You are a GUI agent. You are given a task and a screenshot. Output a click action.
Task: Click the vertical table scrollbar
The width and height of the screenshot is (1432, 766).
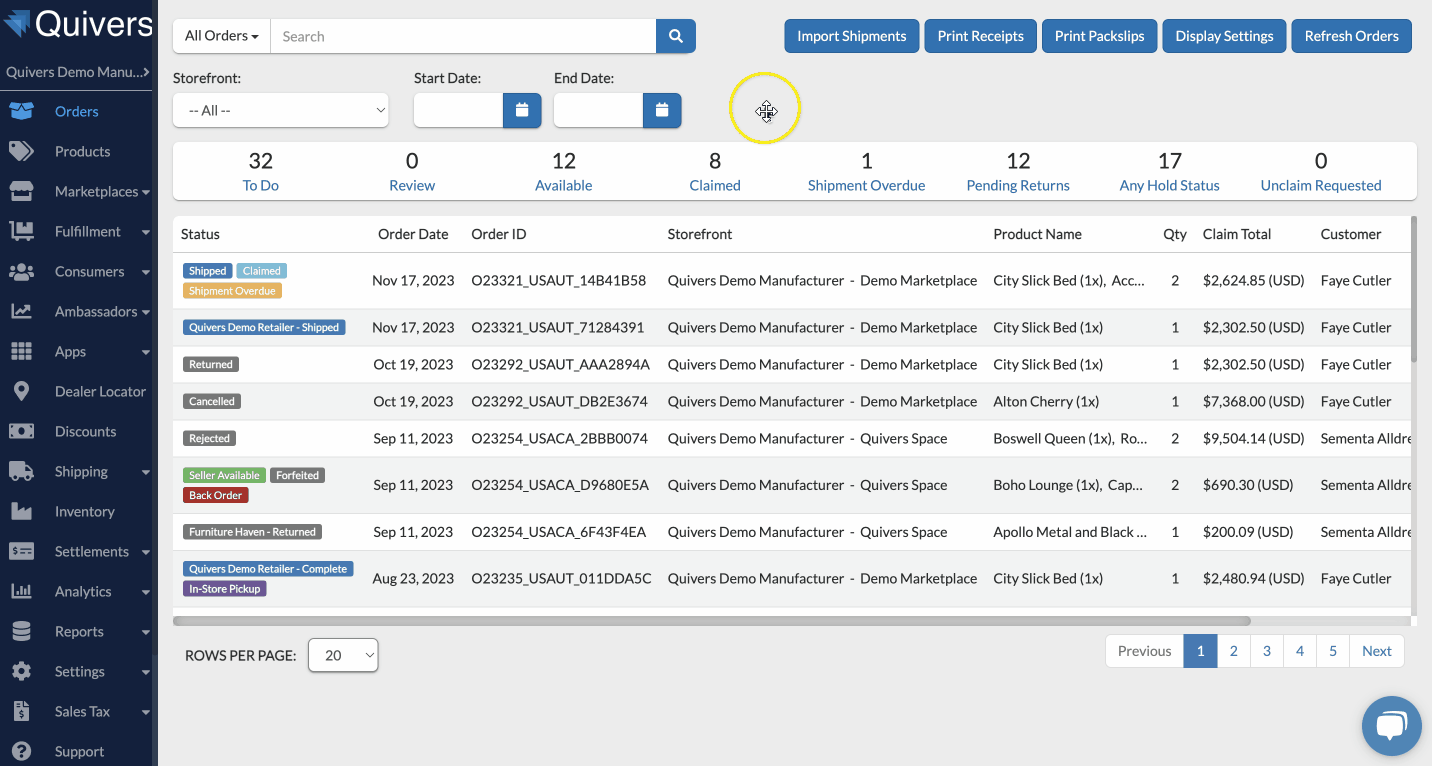(x=1413, y=289)
